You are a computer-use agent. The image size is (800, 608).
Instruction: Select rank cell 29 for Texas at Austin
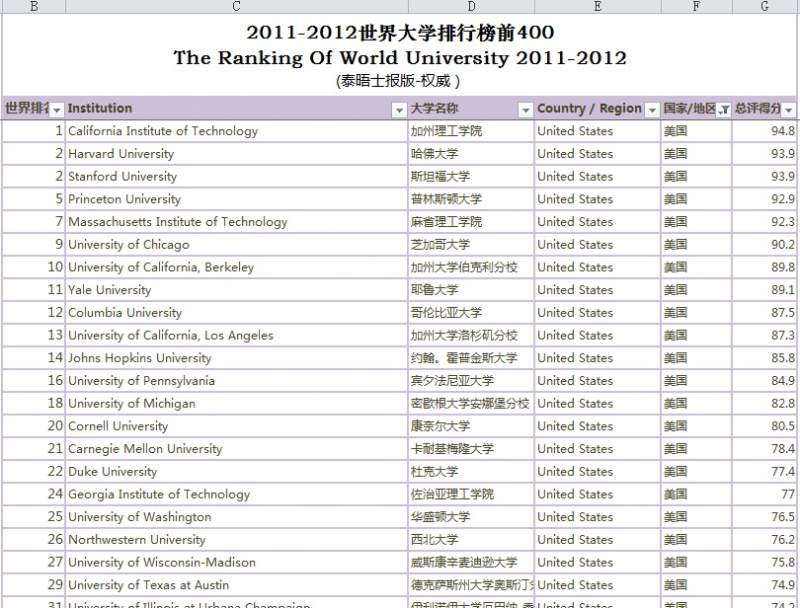coord(34,585)
